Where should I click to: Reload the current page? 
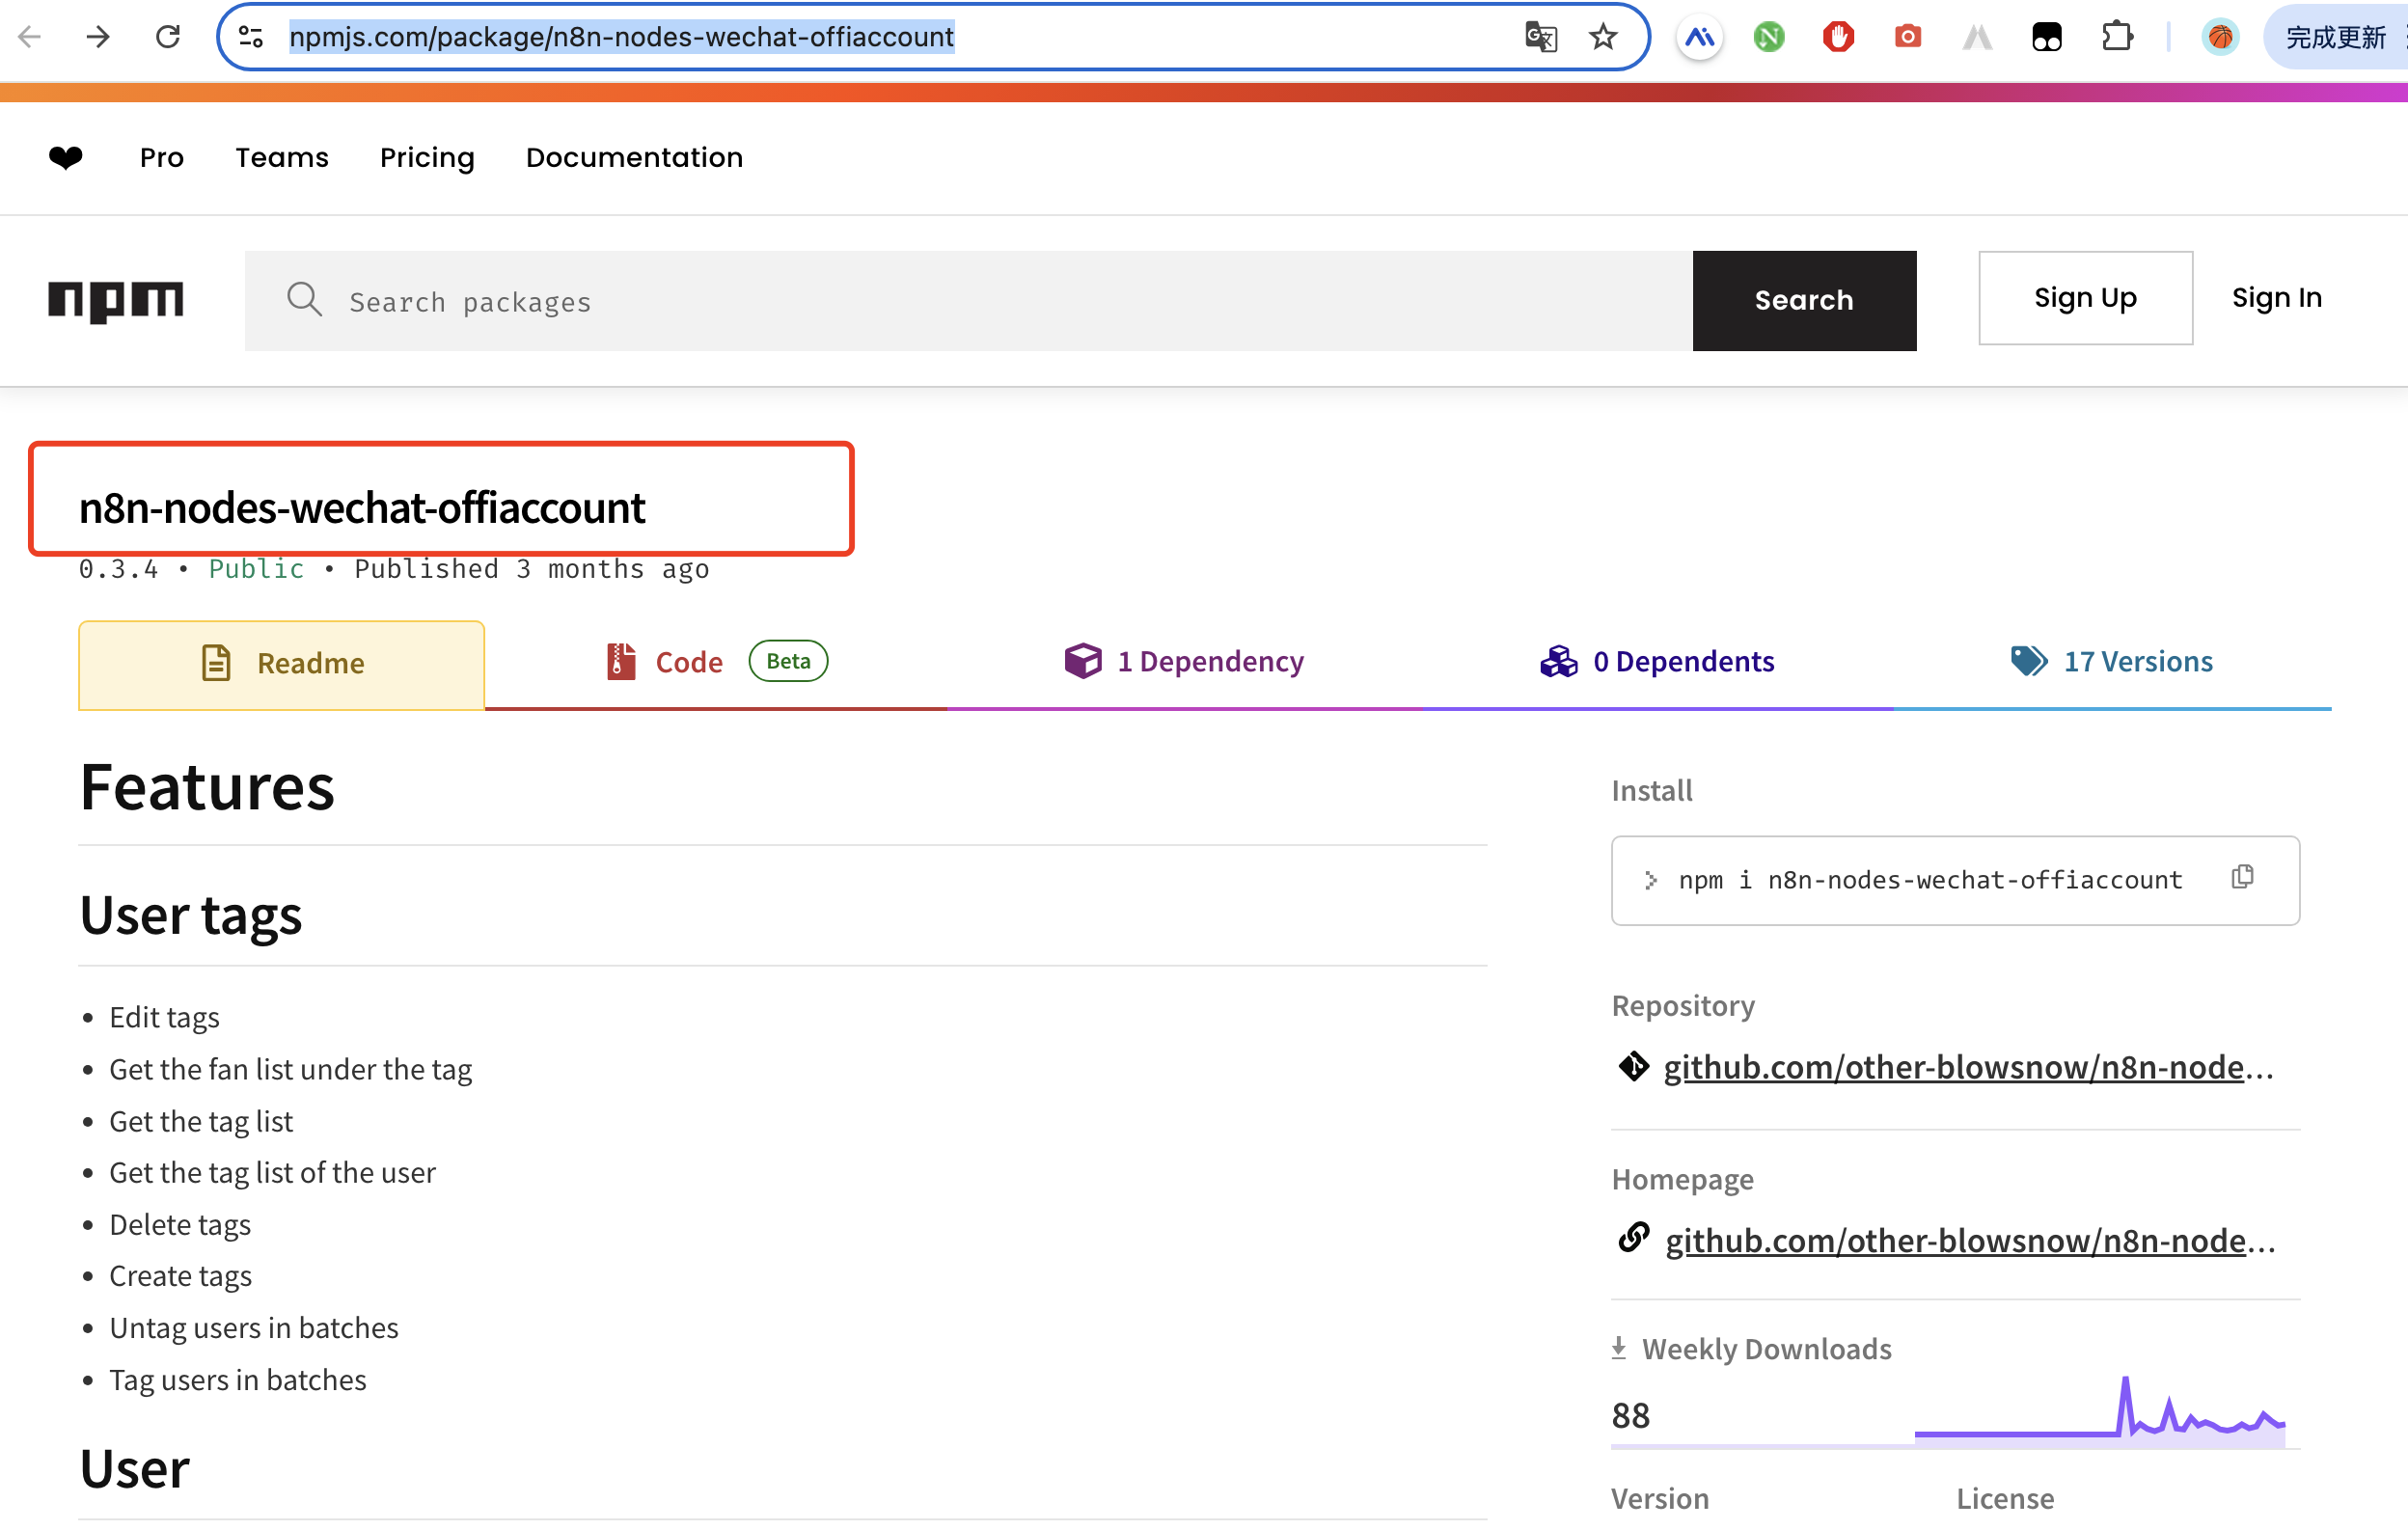(167, 37)
